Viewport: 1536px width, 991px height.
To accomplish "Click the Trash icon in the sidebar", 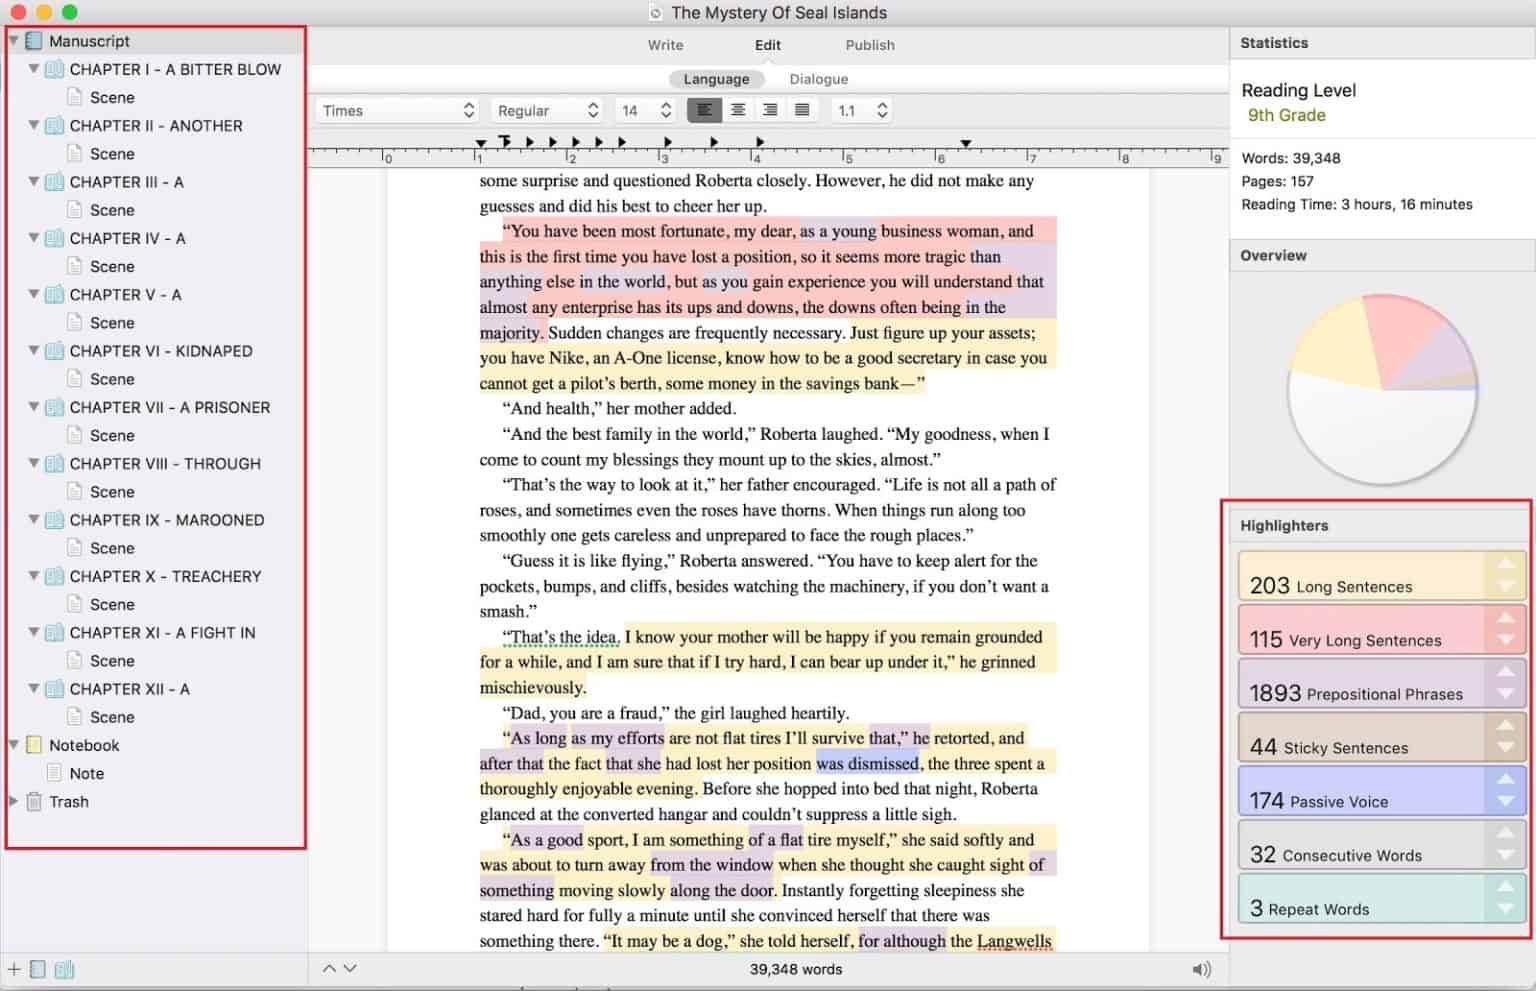I will (35, 801).
